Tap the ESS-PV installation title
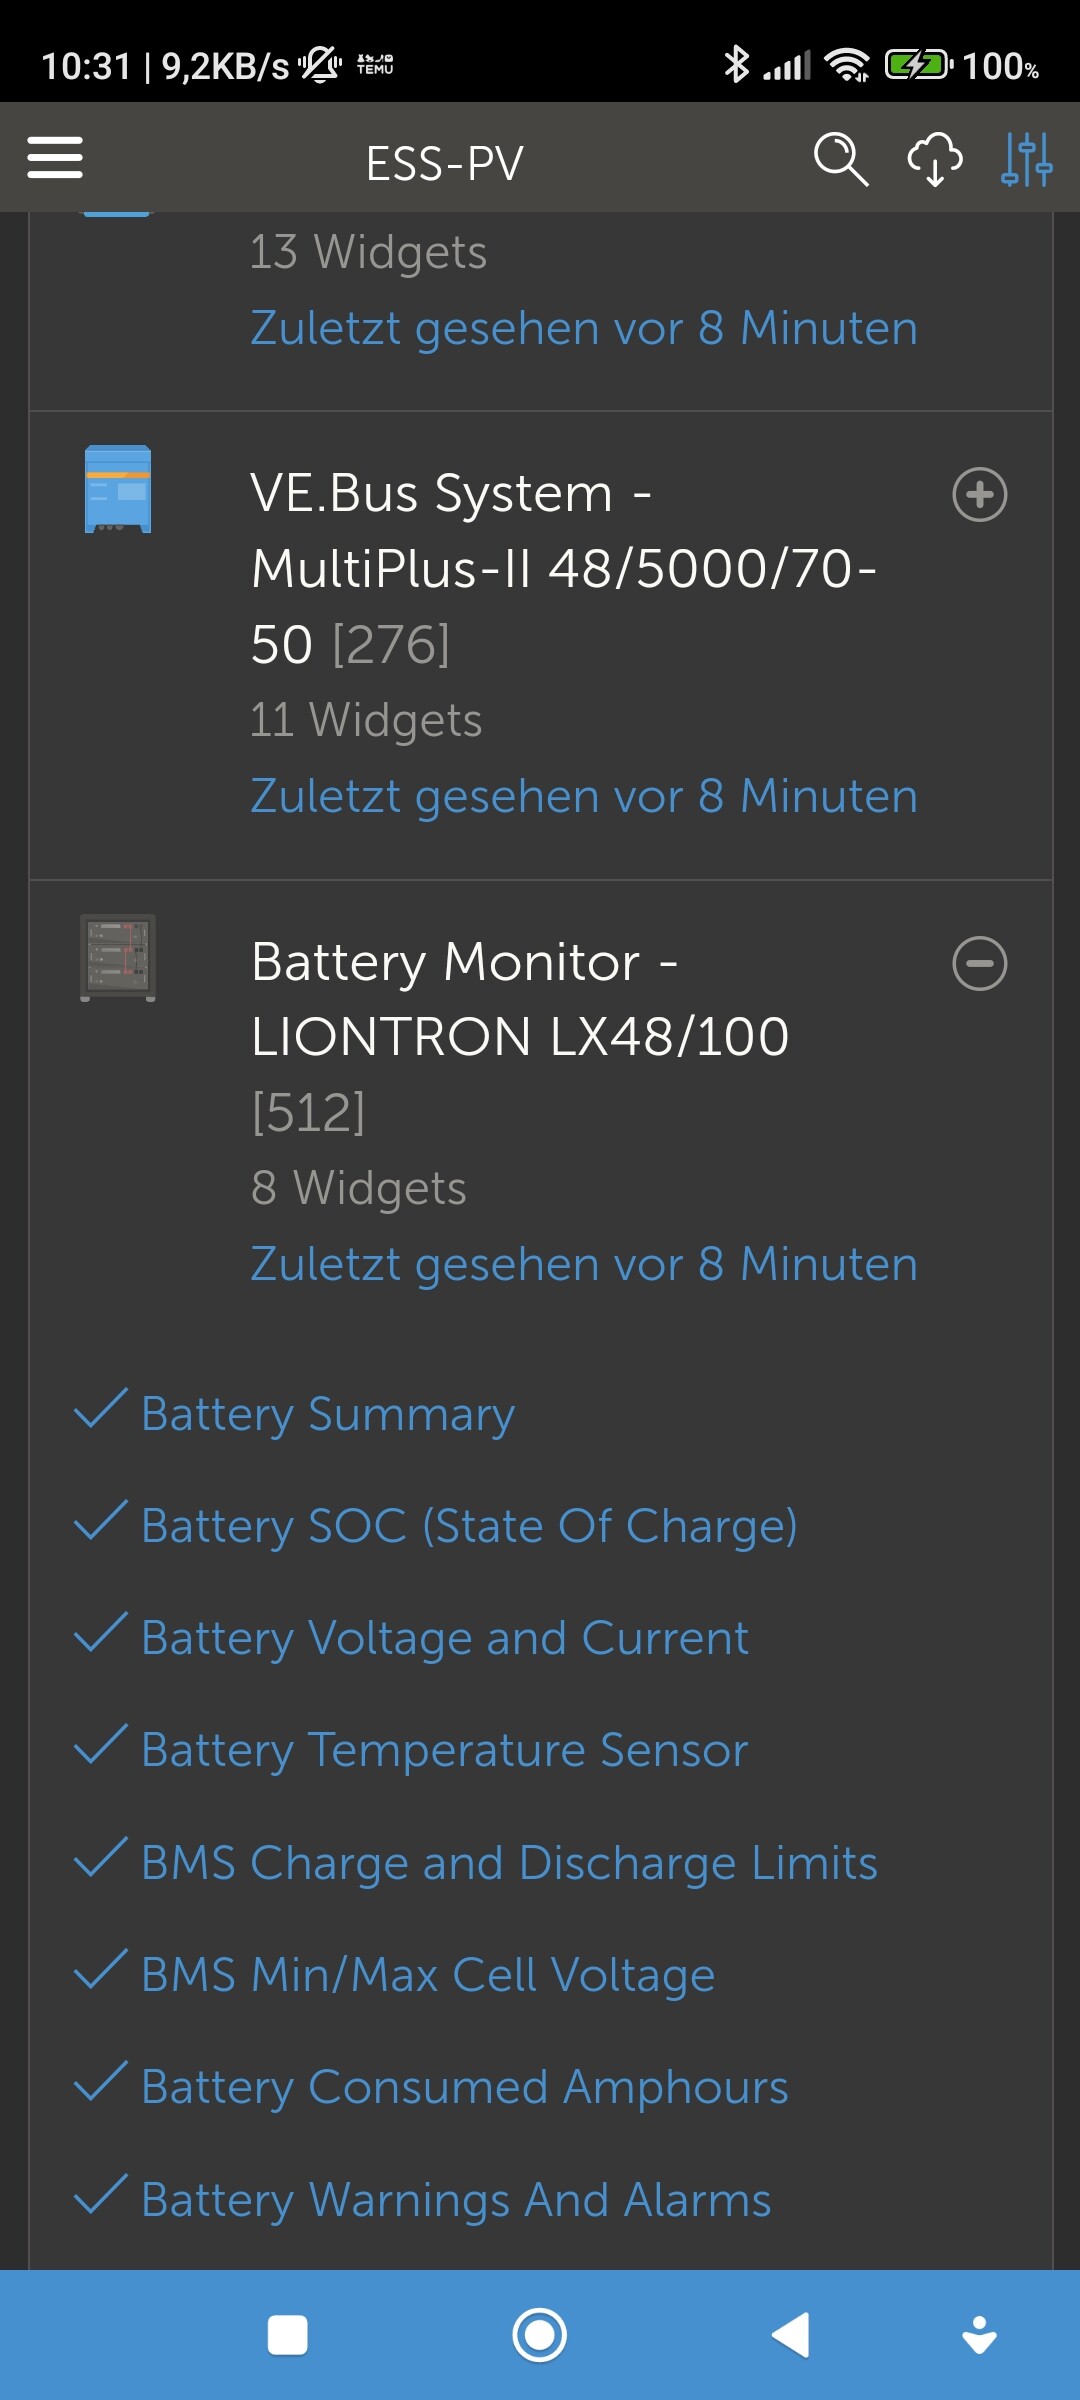1080x2400 pixels. coord(445,163)
